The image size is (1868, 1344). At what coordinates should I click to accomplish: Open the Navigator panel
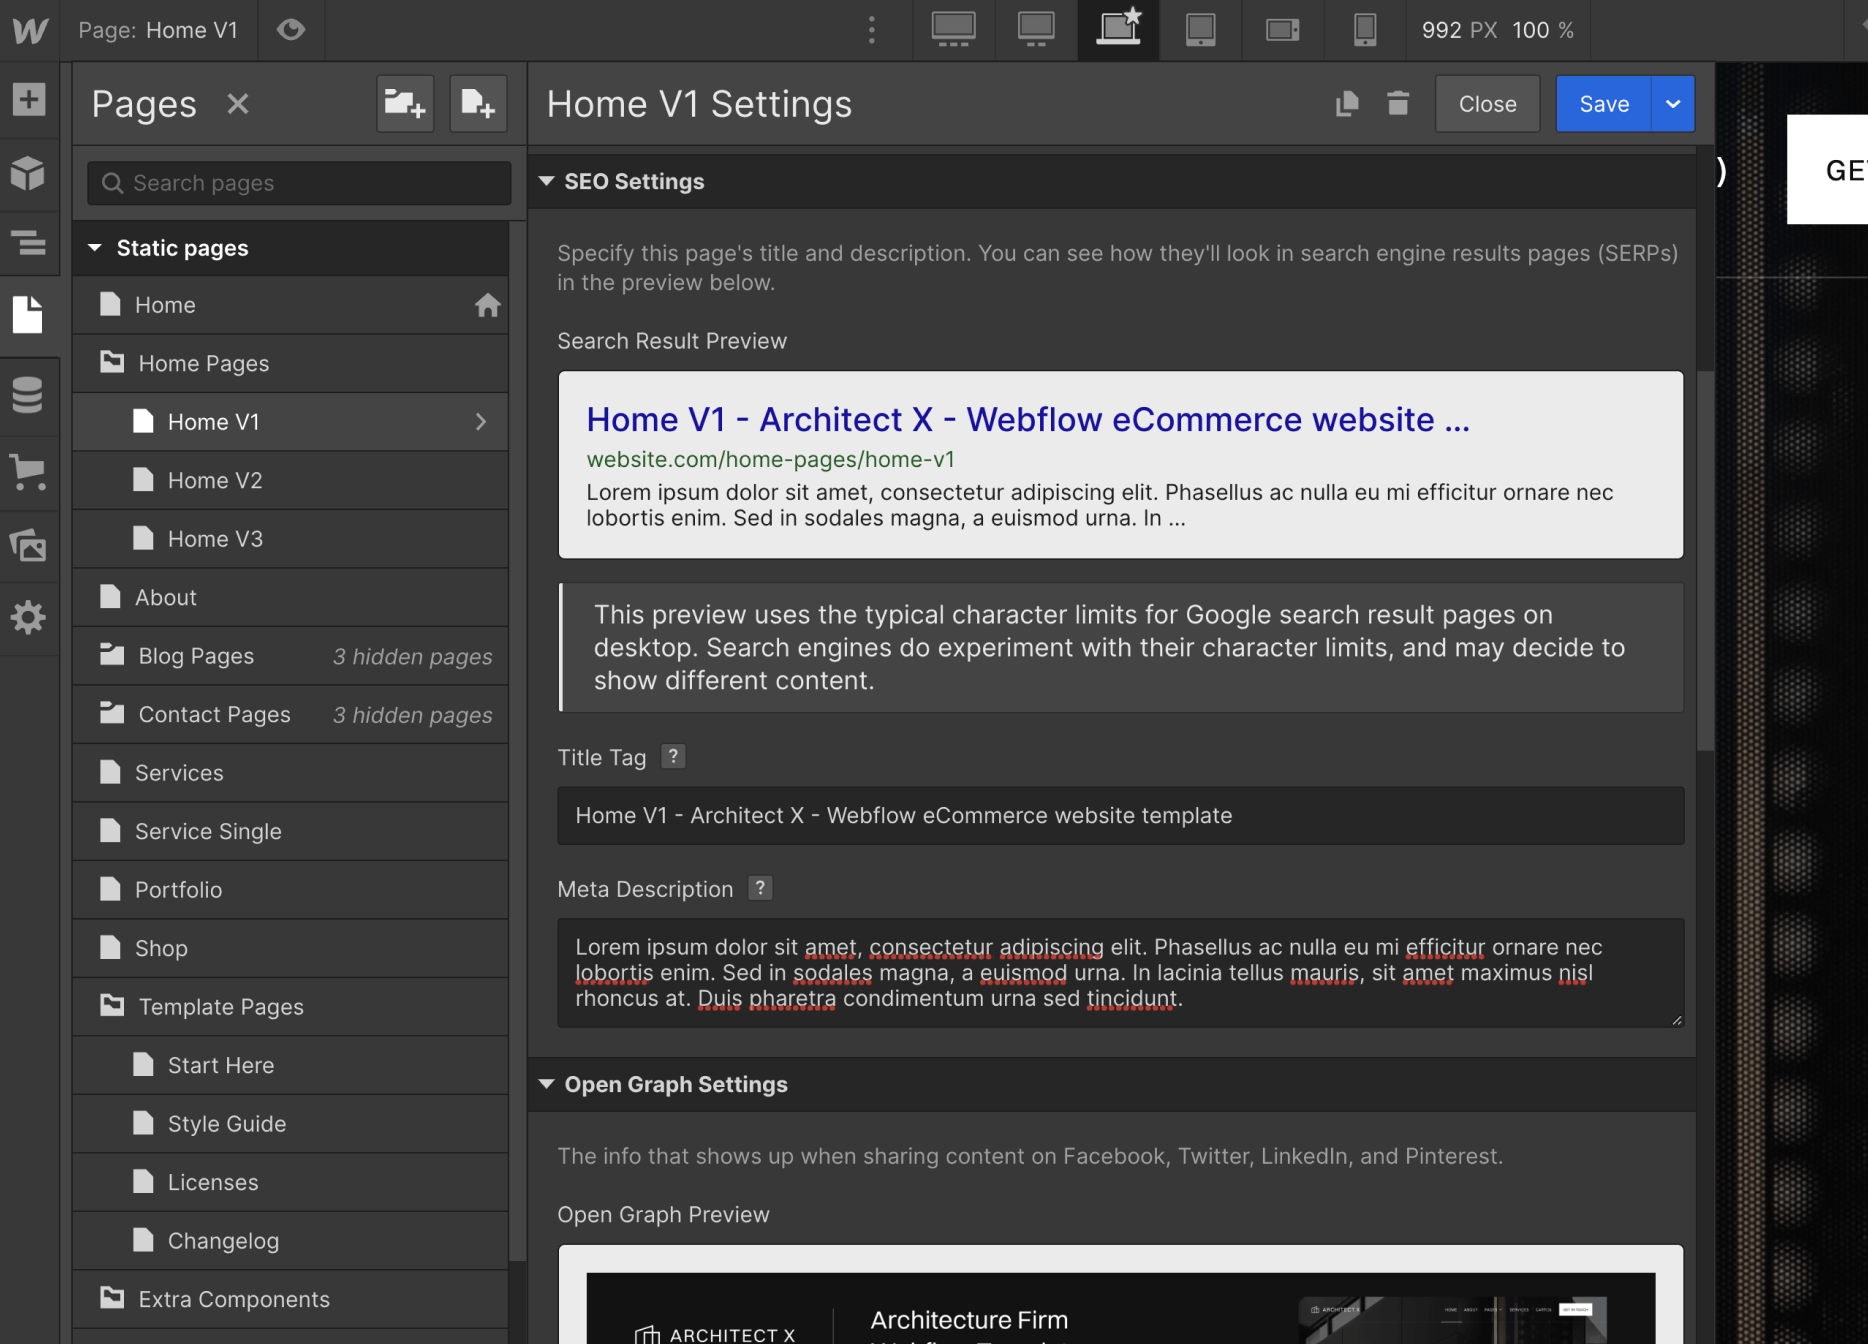point(30,243)
